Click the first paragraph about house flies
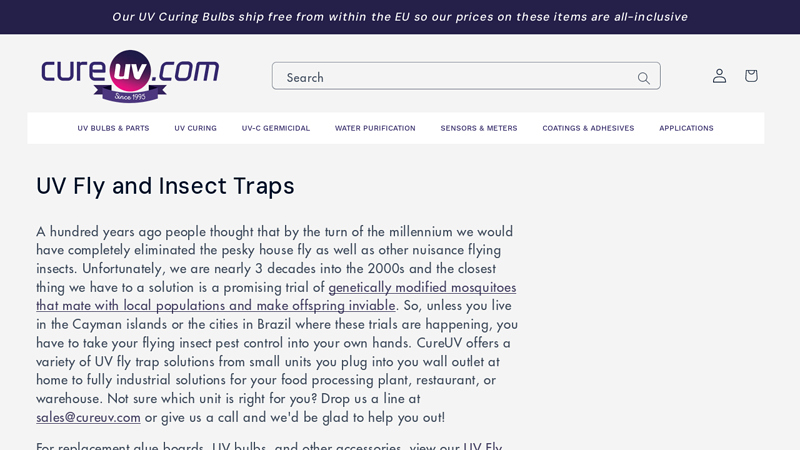 [x=277, y=324]
